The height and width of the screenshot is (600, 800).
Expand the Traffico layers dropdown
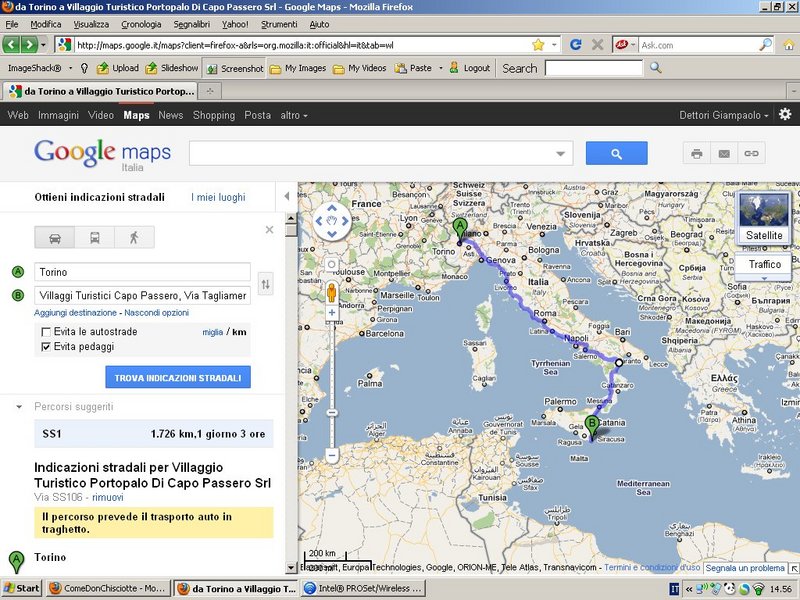pos(764,279)
